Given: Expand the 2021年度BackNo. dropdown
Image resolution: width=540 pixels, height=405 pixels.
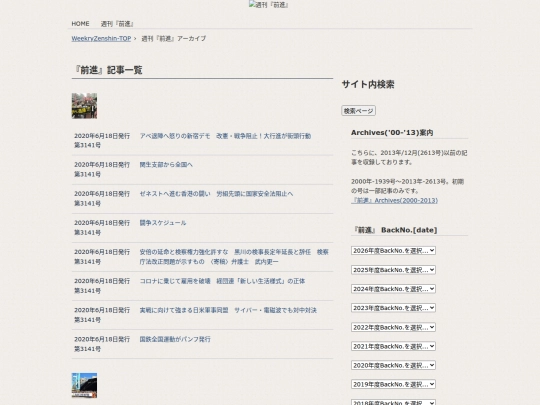Looking at the screenshot, I should (393, 346).
